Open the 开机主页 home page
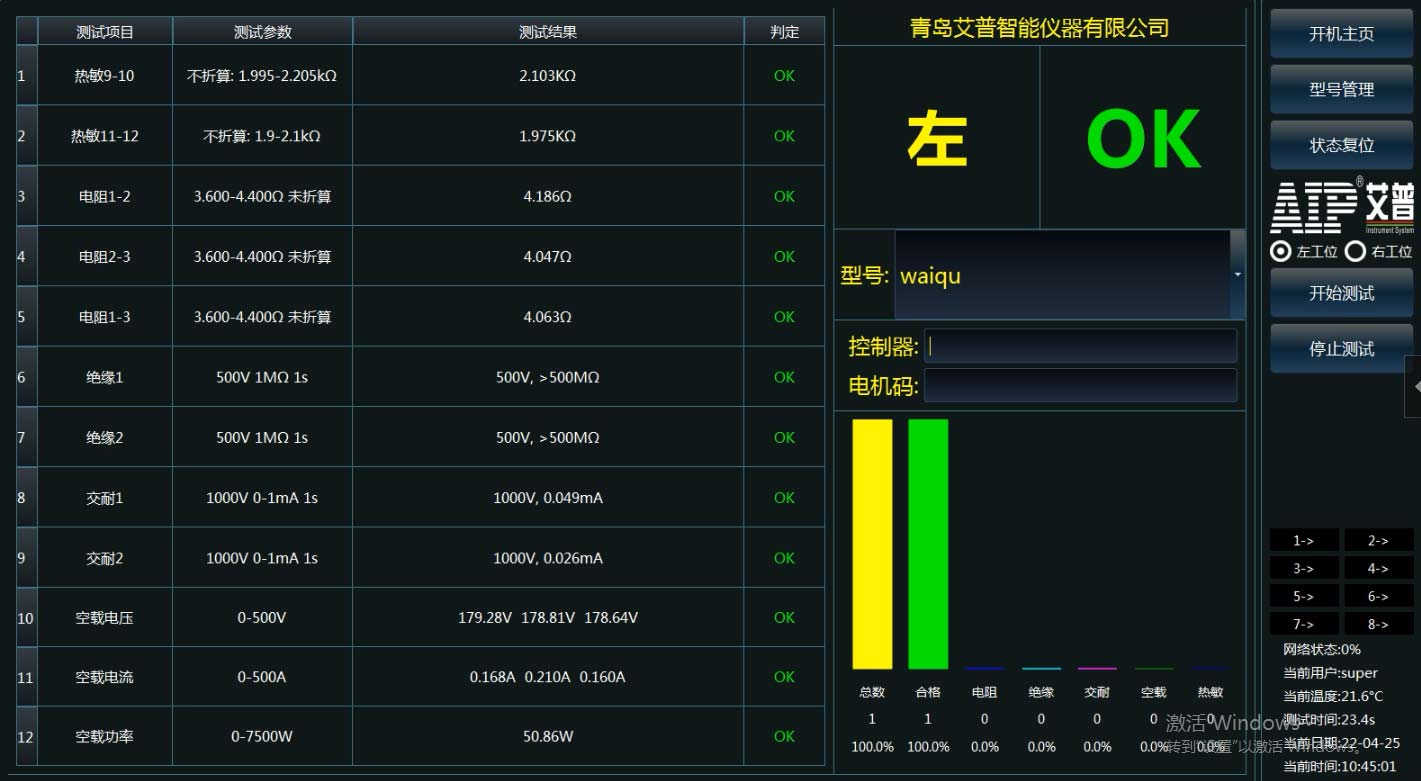1421x781 pixels. point(1341,33)
